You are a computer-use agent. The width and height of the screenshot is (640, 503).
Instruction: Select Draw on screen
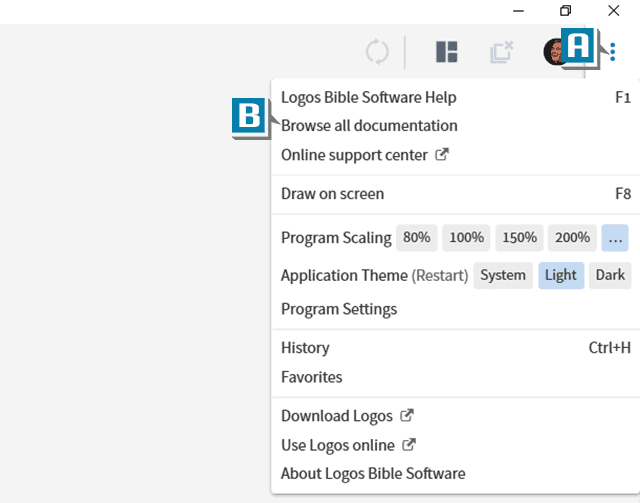[456, 194]
